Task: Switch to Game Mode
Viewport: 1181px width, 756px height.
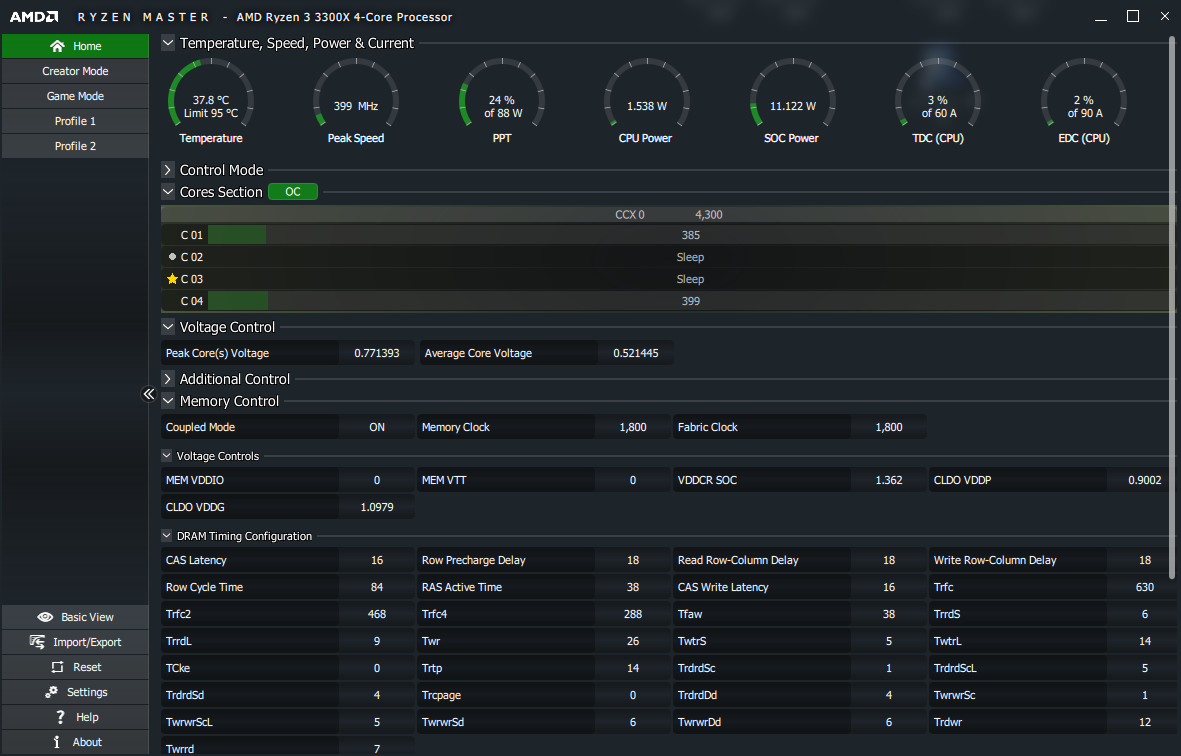Action: [x=75, y=96]
